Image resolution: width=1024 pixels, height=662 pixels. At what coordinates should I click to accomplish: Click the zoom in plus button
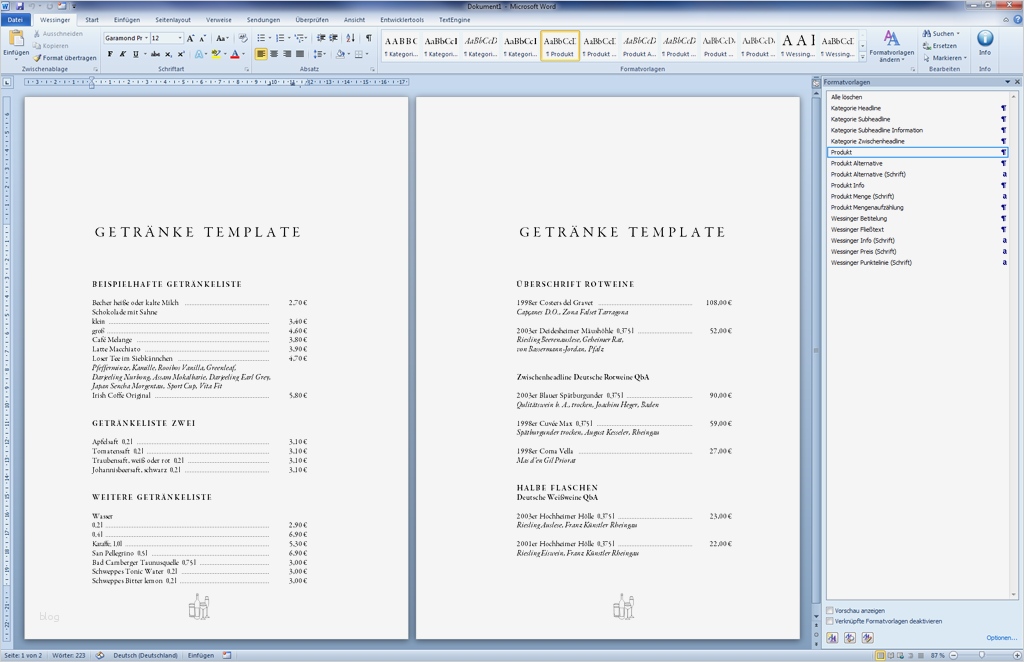[1017, 655]
